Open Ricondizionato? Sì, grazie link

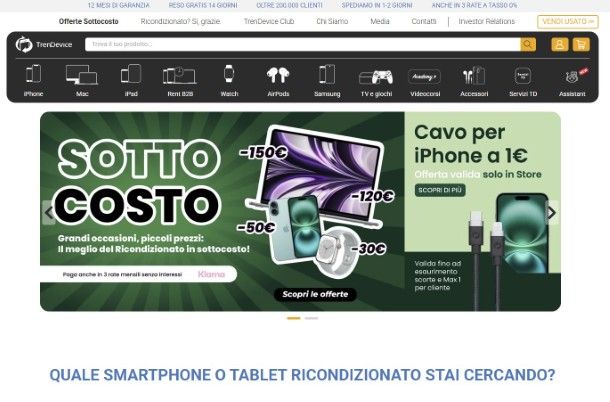181,21
